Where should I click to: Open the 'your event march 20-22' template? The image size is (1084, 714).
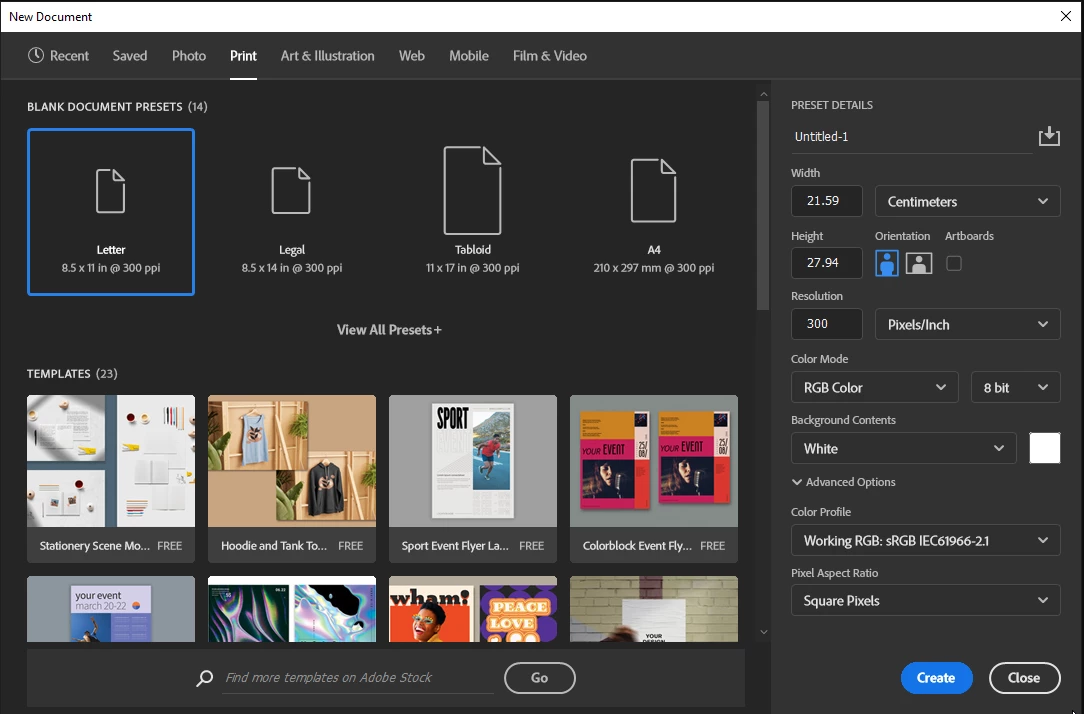pyautogui.click(x=111, y=609)
